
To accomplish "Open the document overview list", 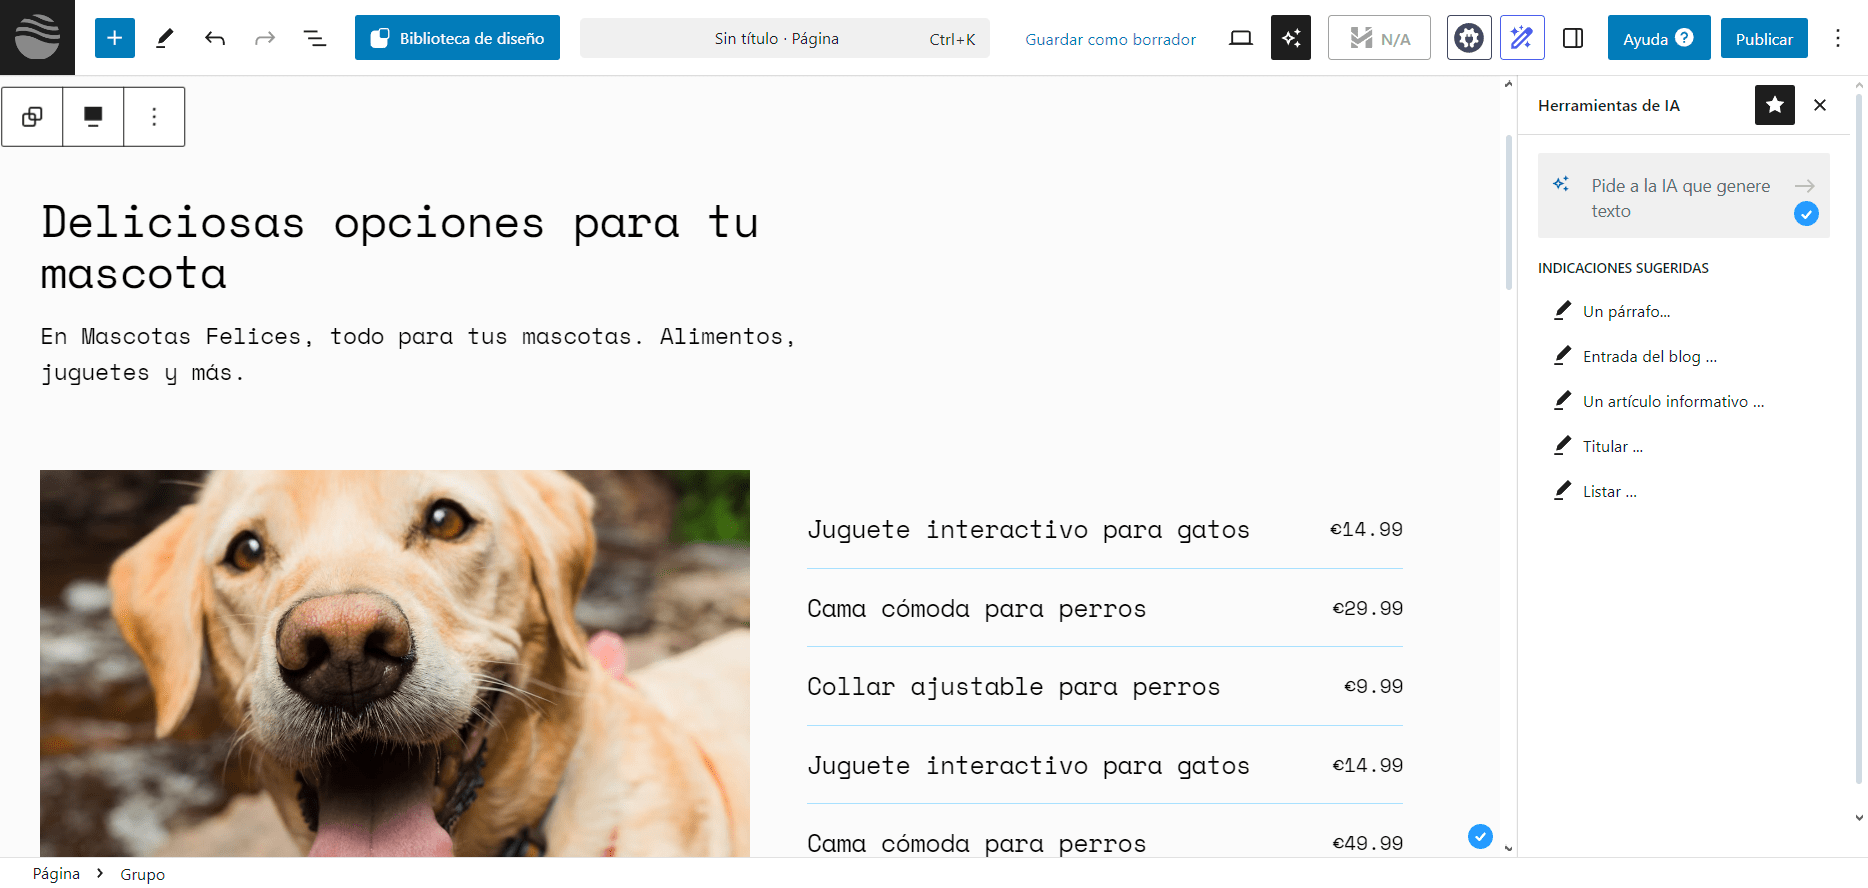I will tap(315, 38).
